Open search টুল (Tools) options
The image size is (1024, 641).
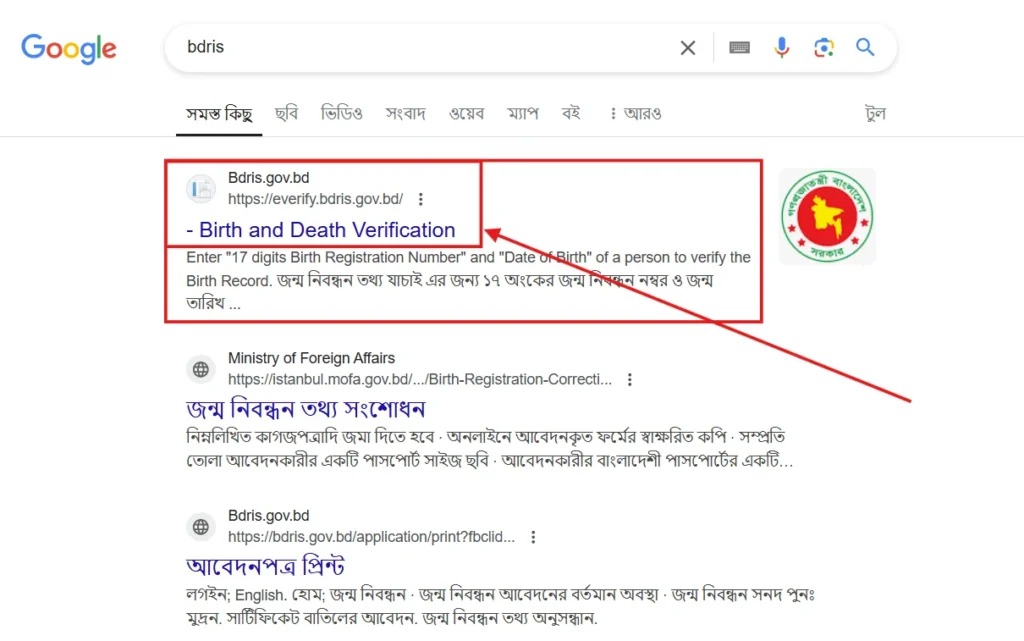pos(875,113)
